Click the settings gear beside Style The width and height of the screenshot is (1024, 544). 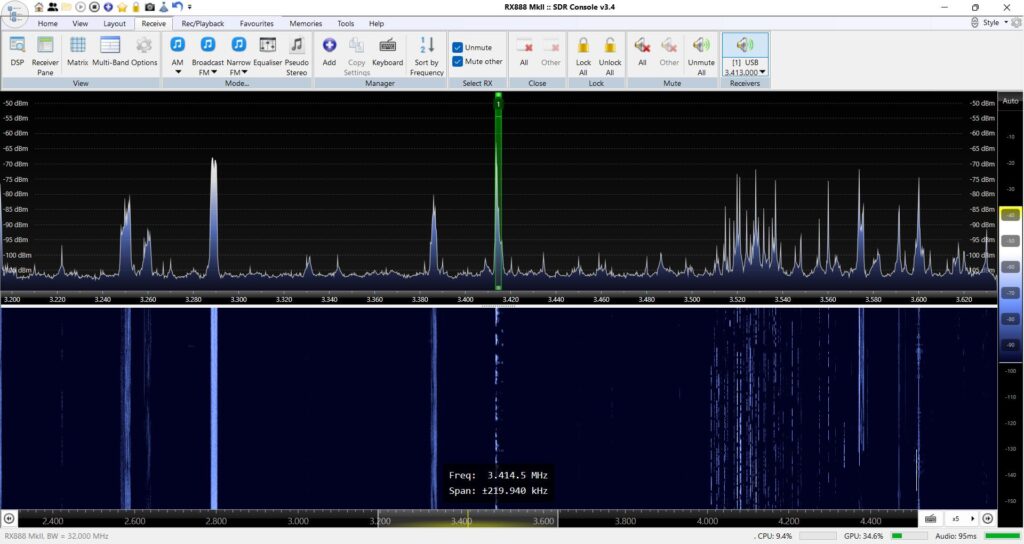click(1016, 22)
